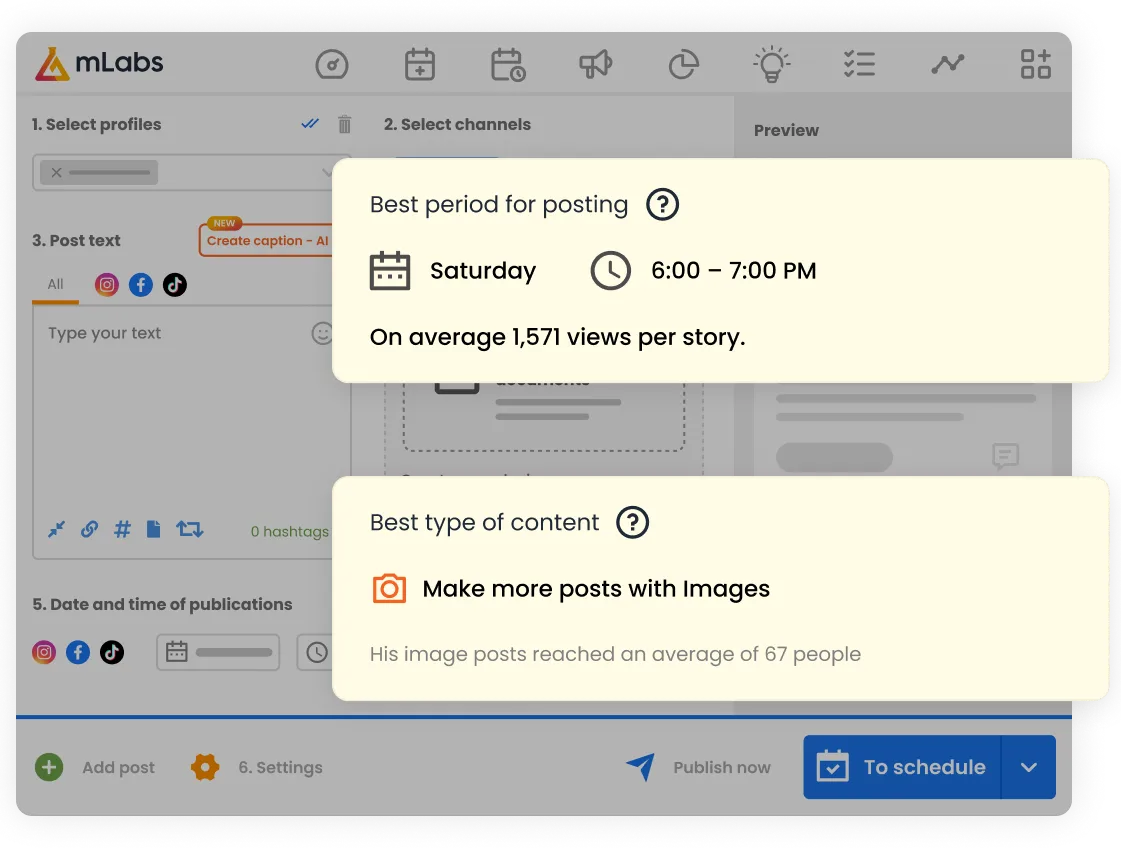Expand the To schedule dropdown arrow
The width and height of the screenshot is (1121, 848).
point(1028,767)
